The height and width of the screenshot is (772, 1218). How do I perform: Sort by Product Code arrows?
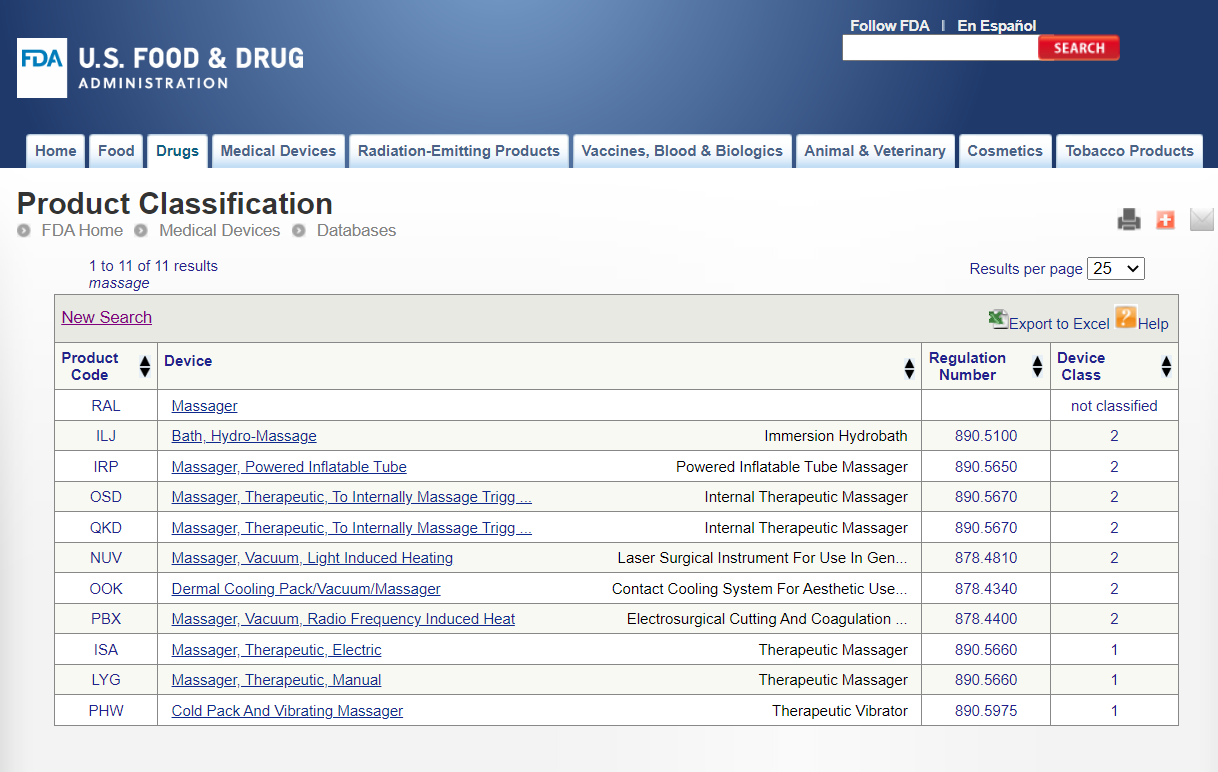(x=145, y=367)
